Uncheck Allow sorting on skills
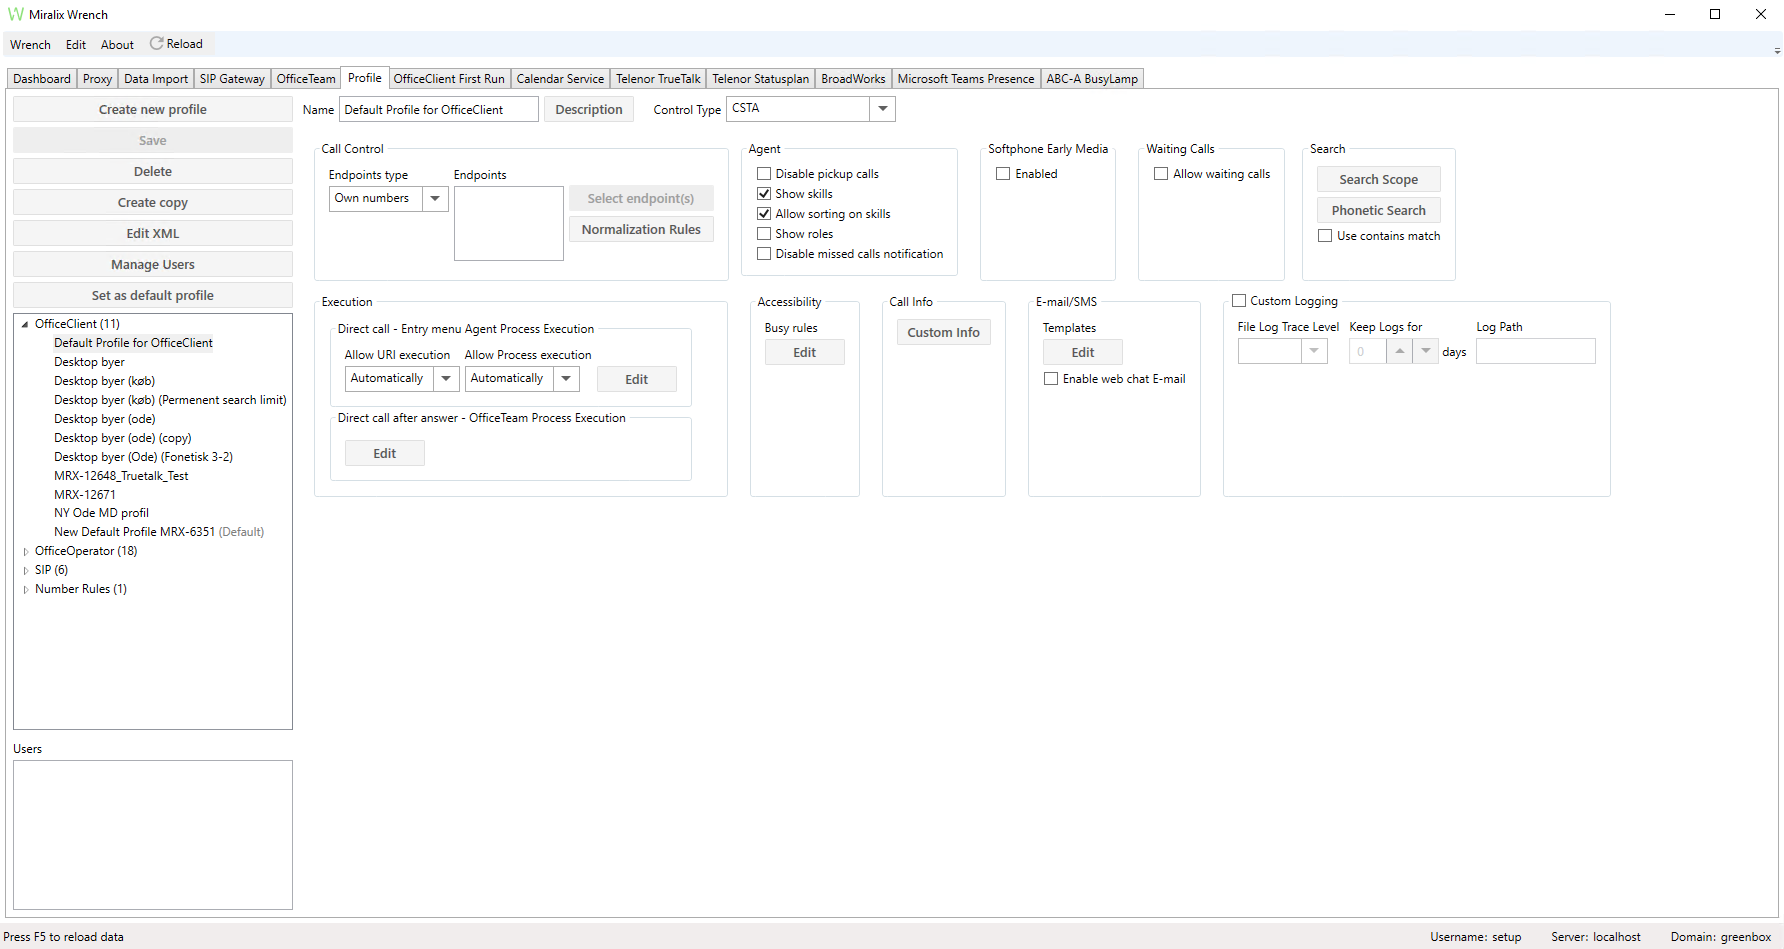Viewport: 1784px width, 949px height. click(x=764, y=214)
